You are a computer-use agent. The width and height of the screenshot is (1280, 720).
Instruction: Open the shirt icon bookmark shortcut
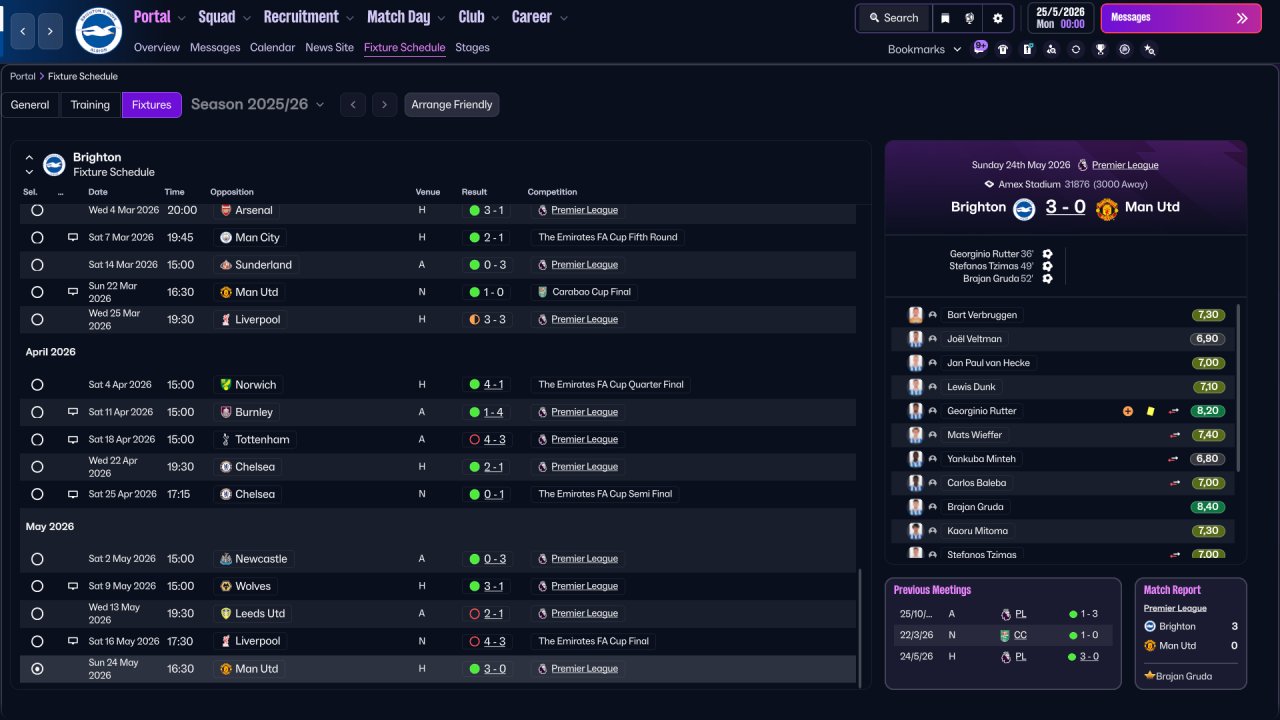click(1003, 49)
